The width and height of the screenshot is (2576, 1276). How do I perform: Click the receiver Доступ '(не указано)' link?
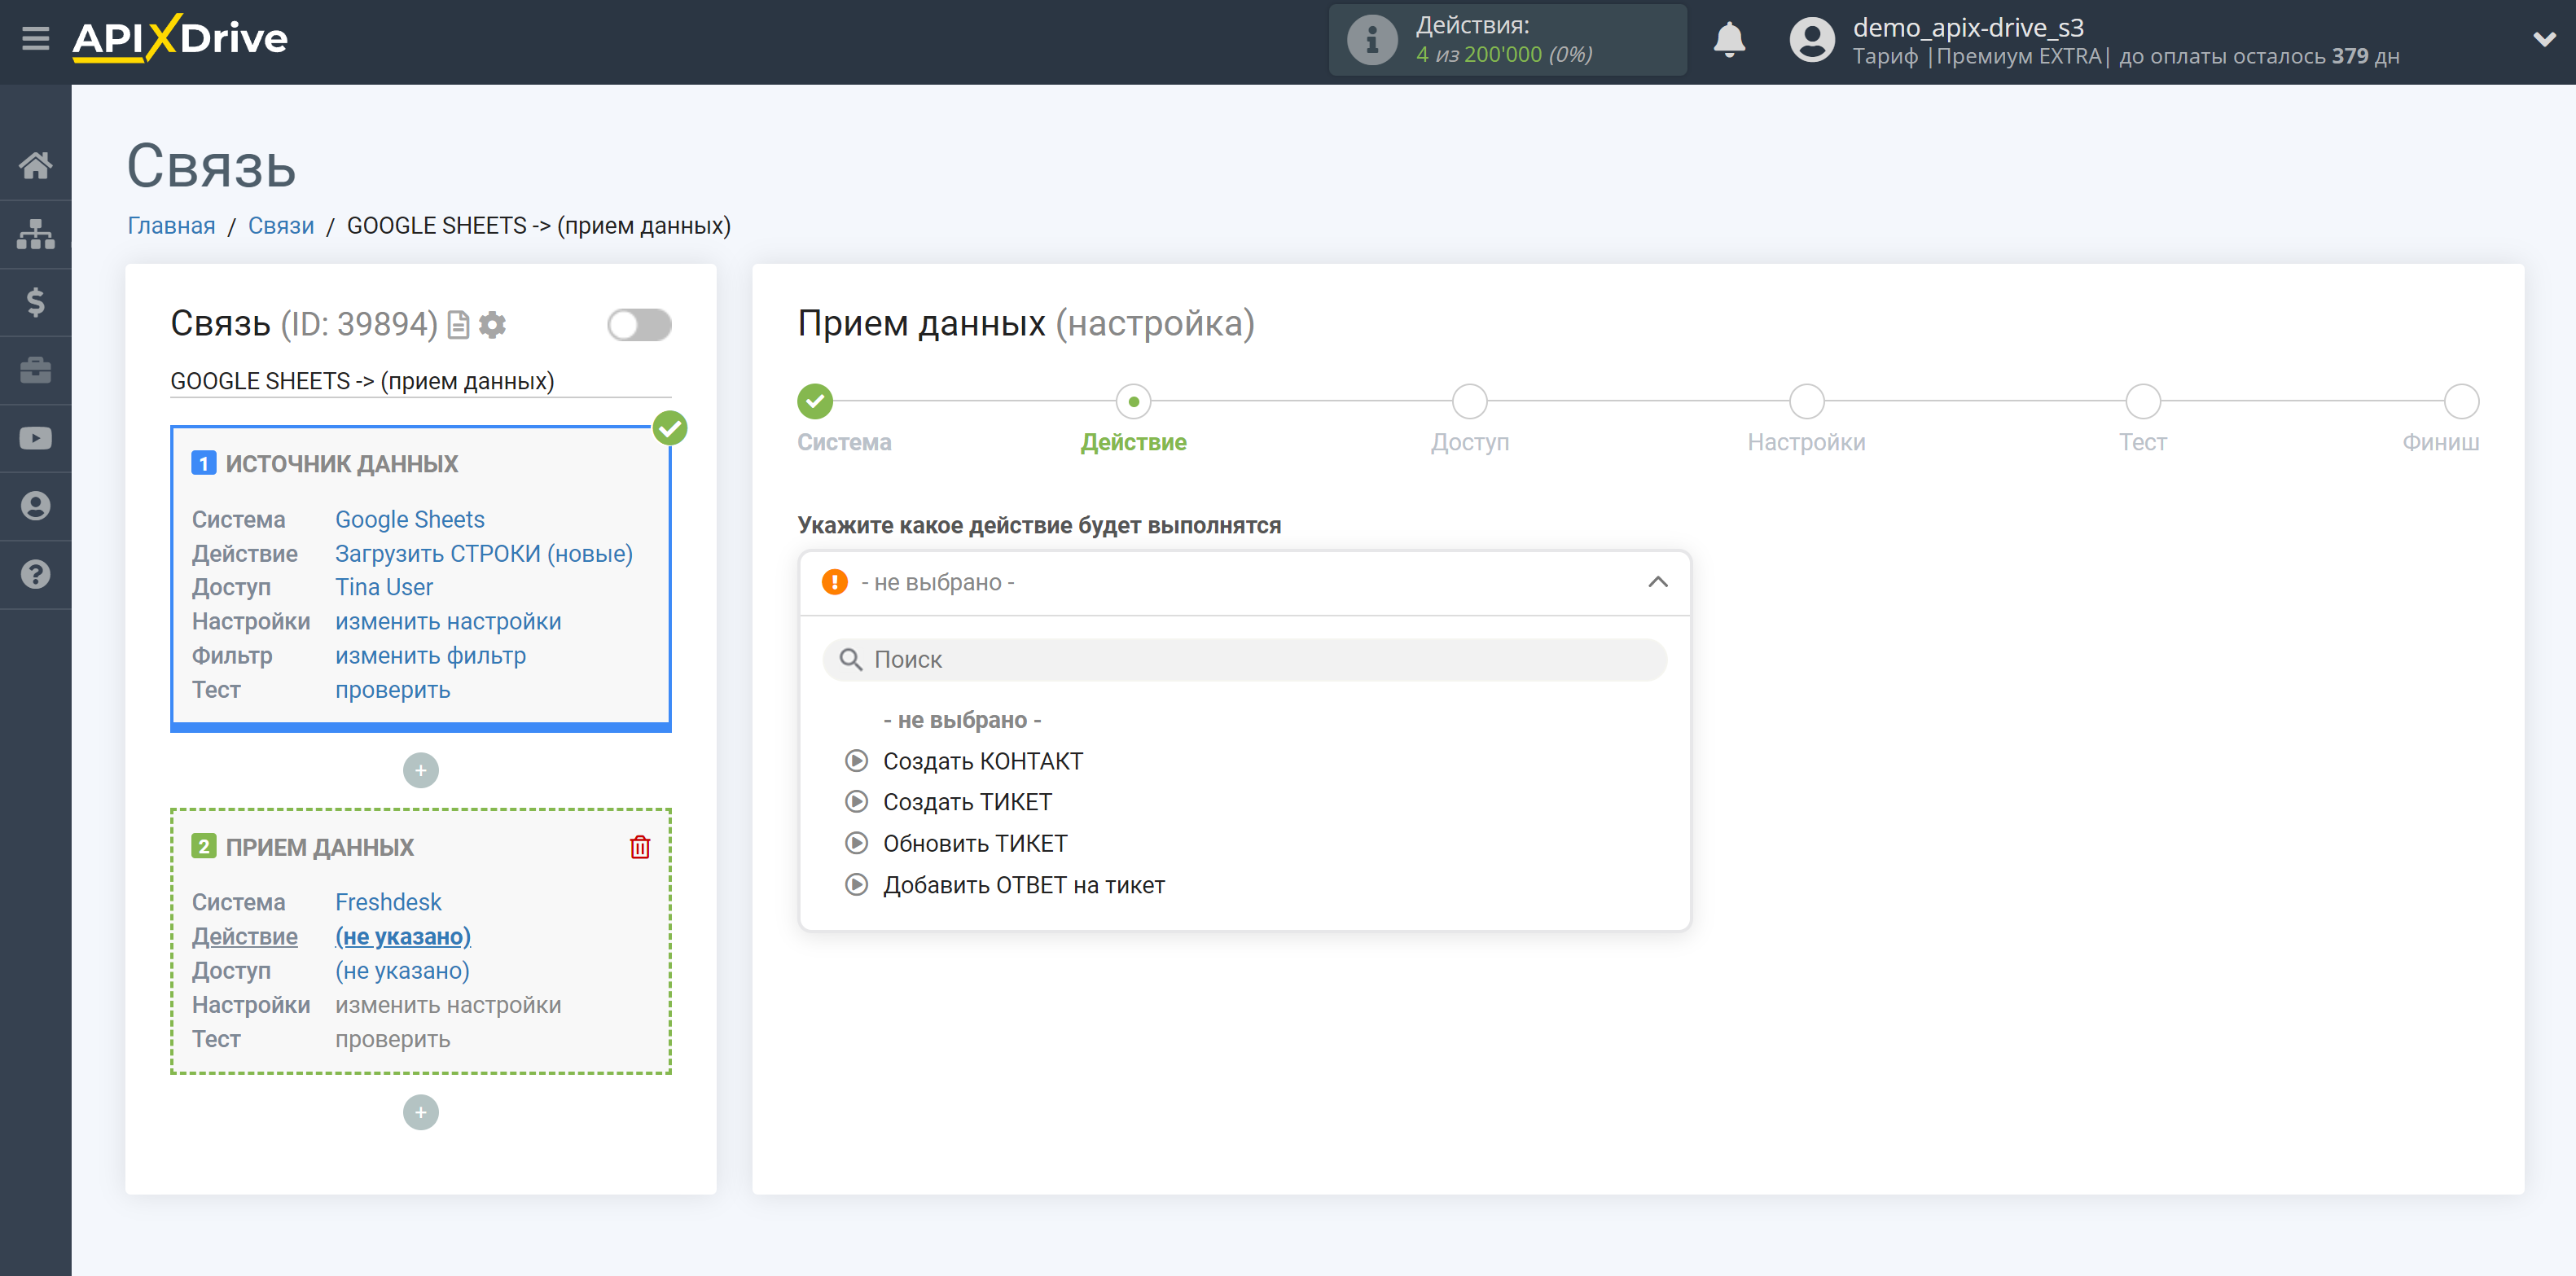click(402, 970)
